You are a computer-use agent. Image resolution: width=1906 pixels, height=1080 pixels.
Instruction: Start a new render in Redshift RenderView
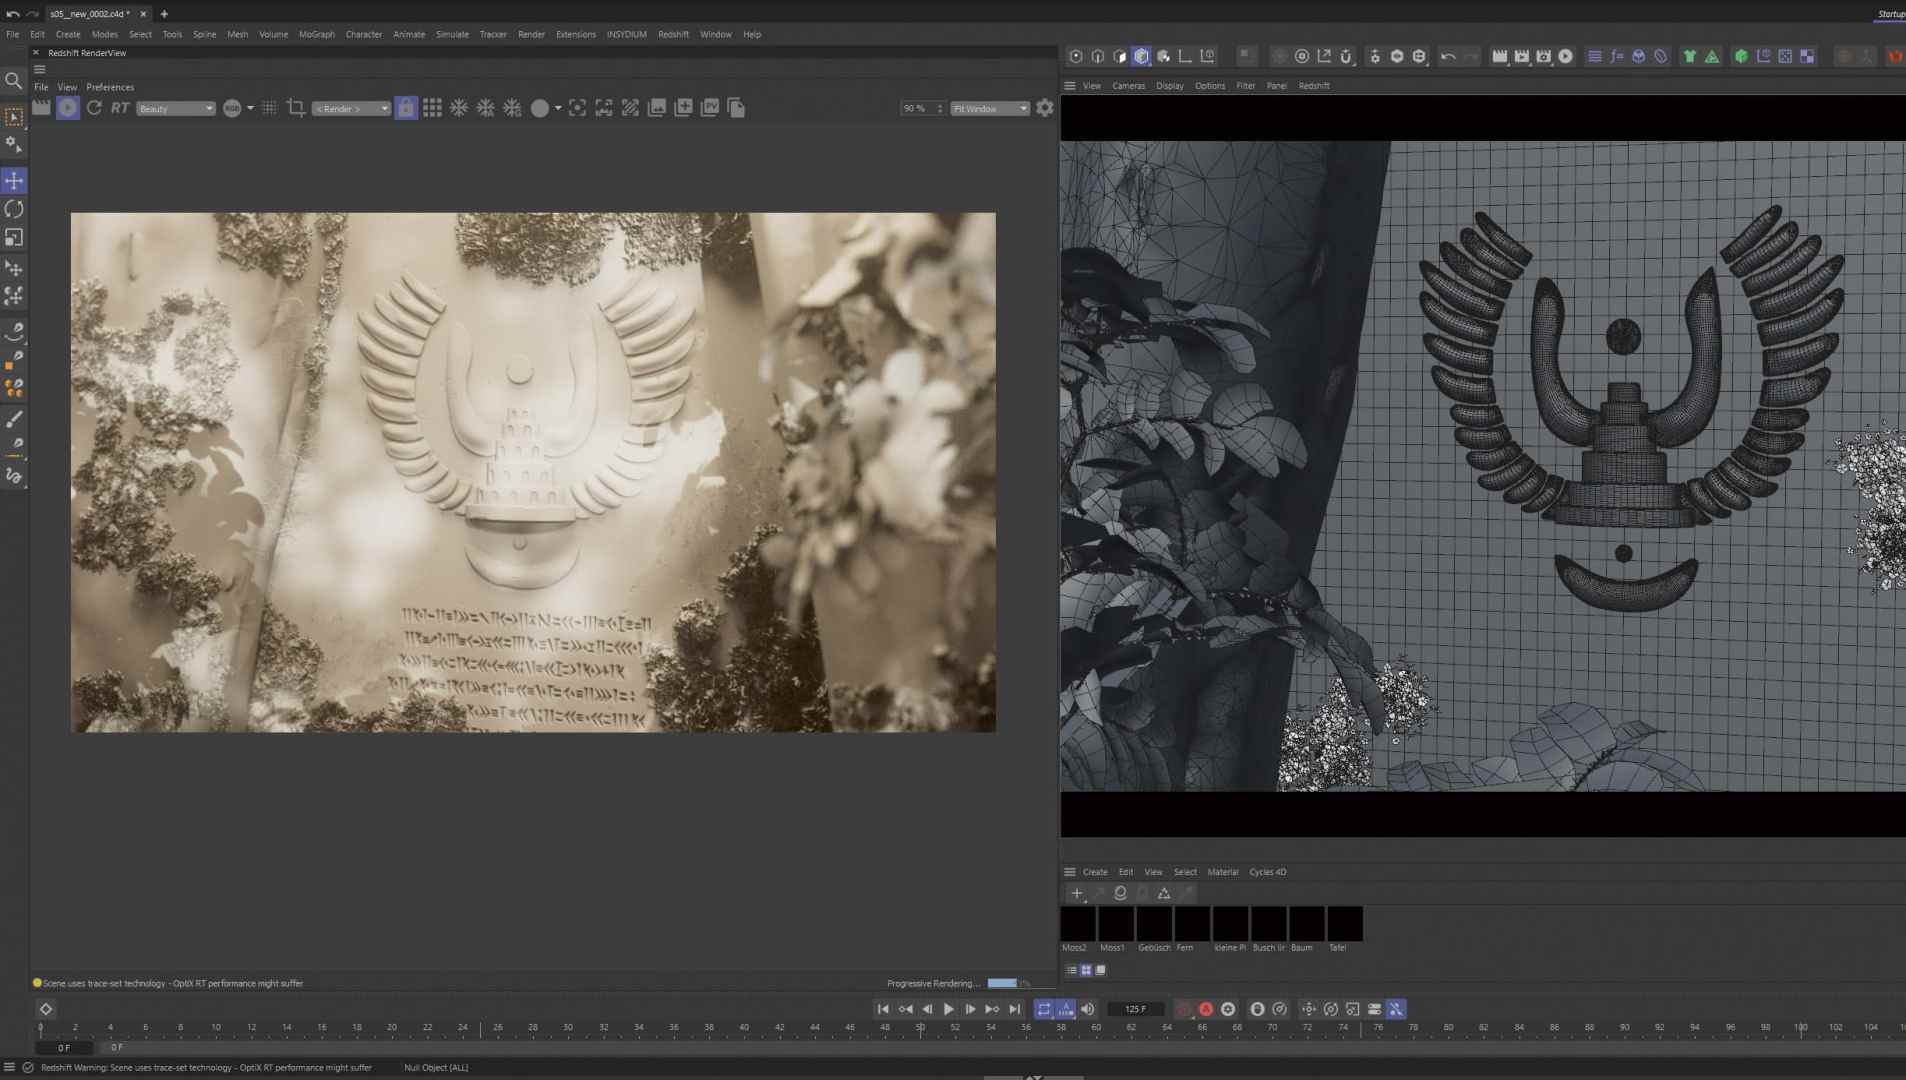(67, 108)
